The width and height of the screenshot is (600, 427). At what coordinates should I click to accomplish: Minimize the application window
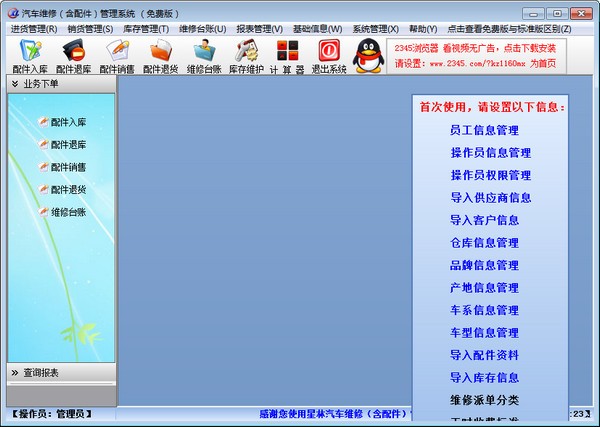click(x=533, y=14)
